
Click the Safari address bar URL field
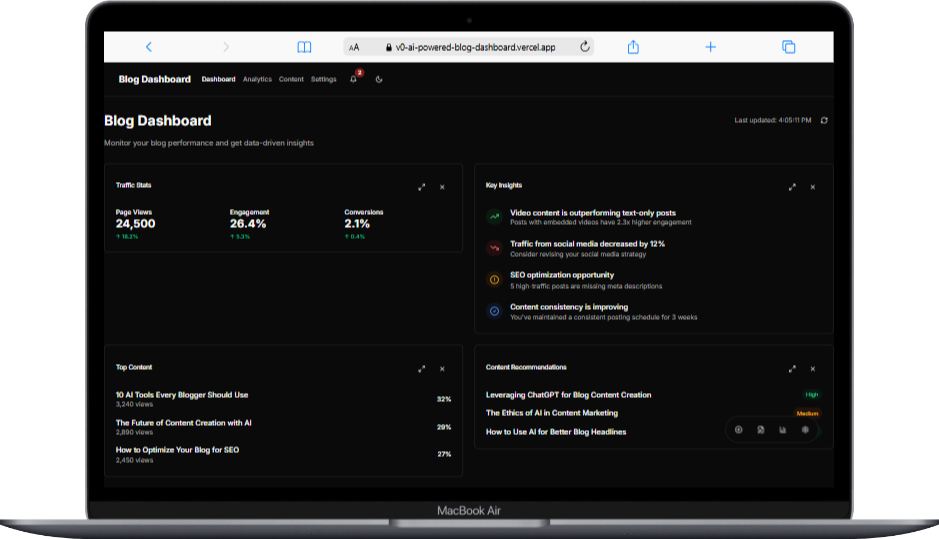click(x=469, y=47)
